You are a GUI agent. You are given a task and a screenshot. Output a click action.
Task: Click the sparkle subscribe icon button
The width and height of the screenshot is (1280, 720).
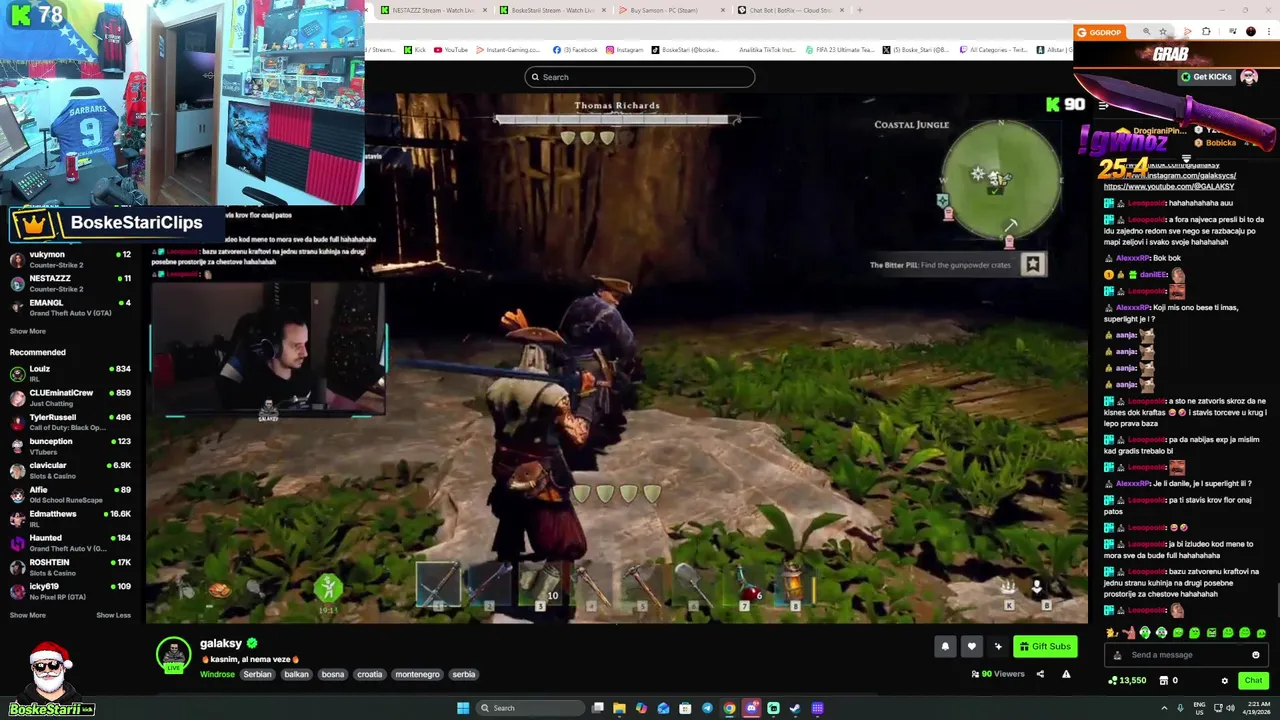997,647
